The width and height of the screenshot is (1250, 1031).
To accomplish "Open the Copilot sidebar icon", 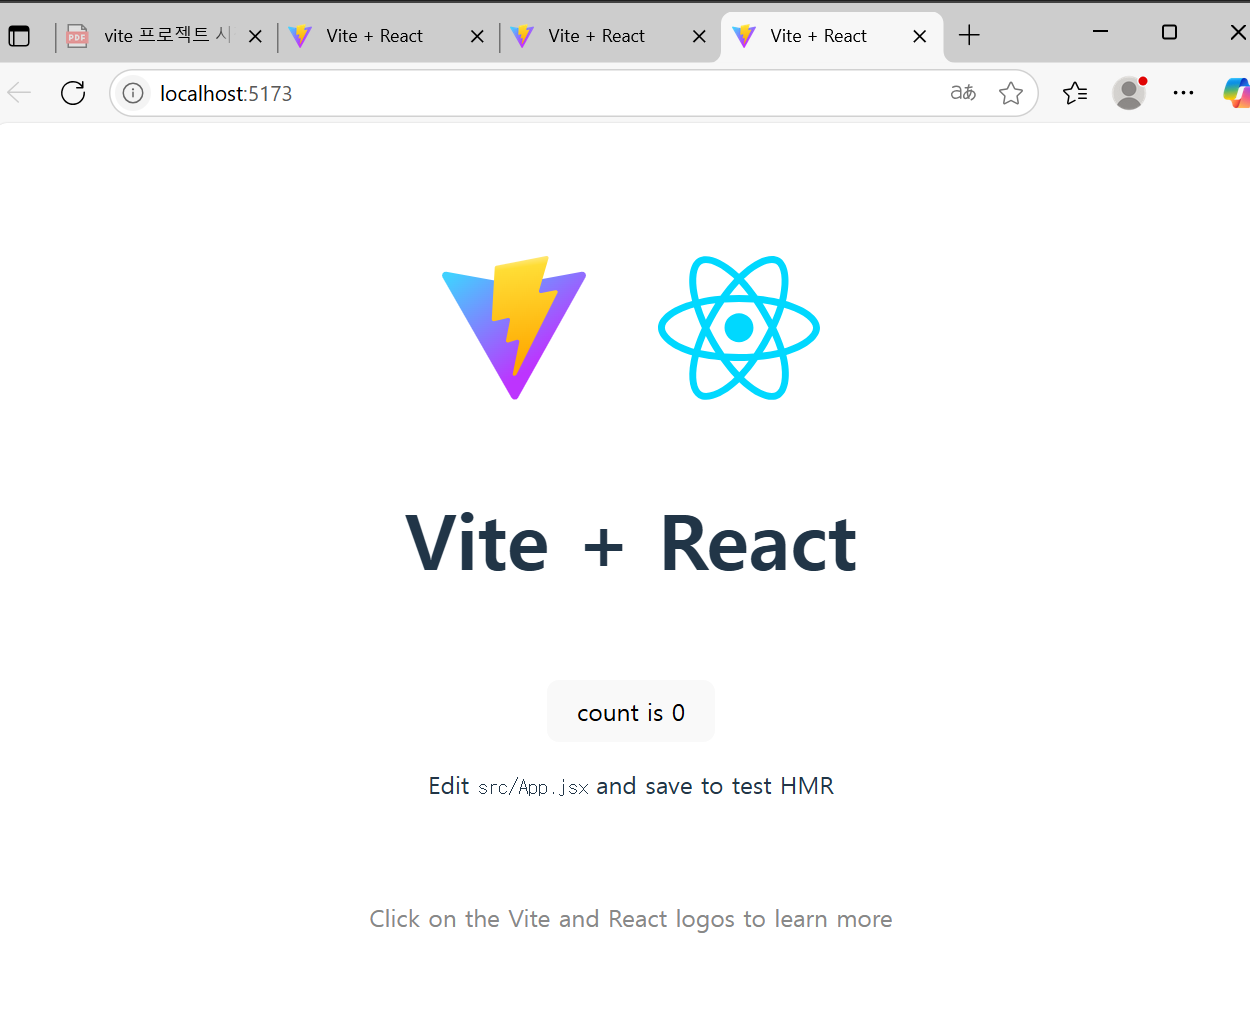I will point(1237,93).
